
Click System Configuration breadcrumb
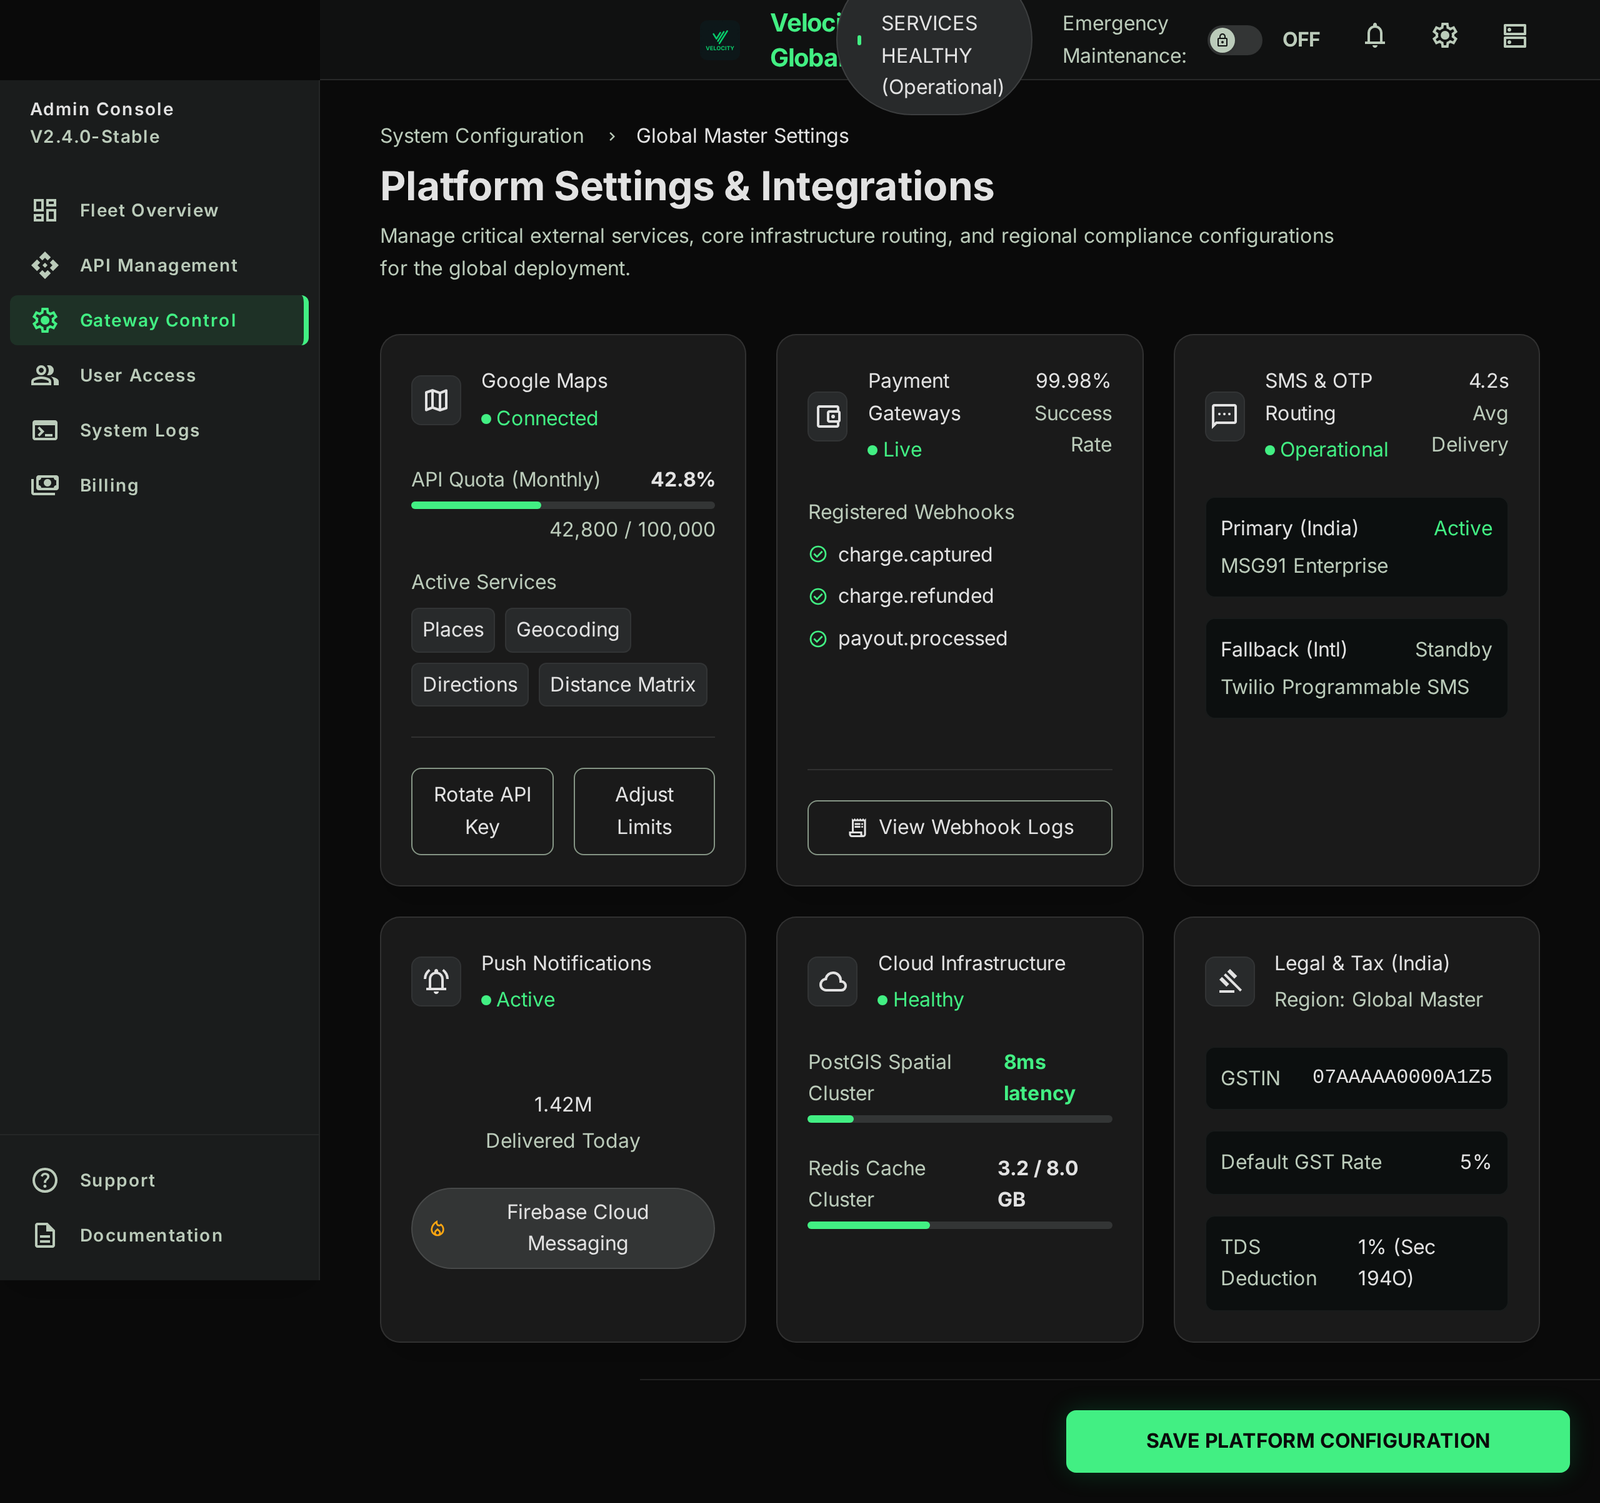click(482, 136)
